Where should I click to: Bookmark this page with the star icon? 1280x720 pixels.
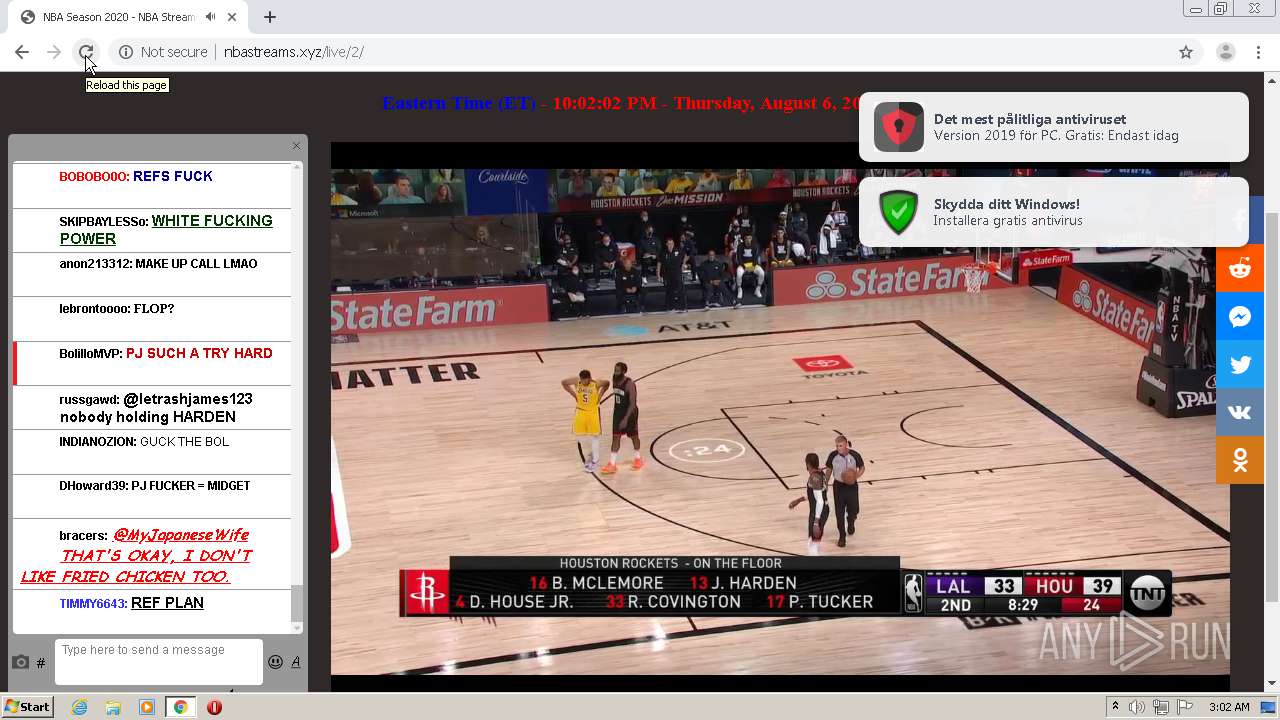[x=1186, y=52]
